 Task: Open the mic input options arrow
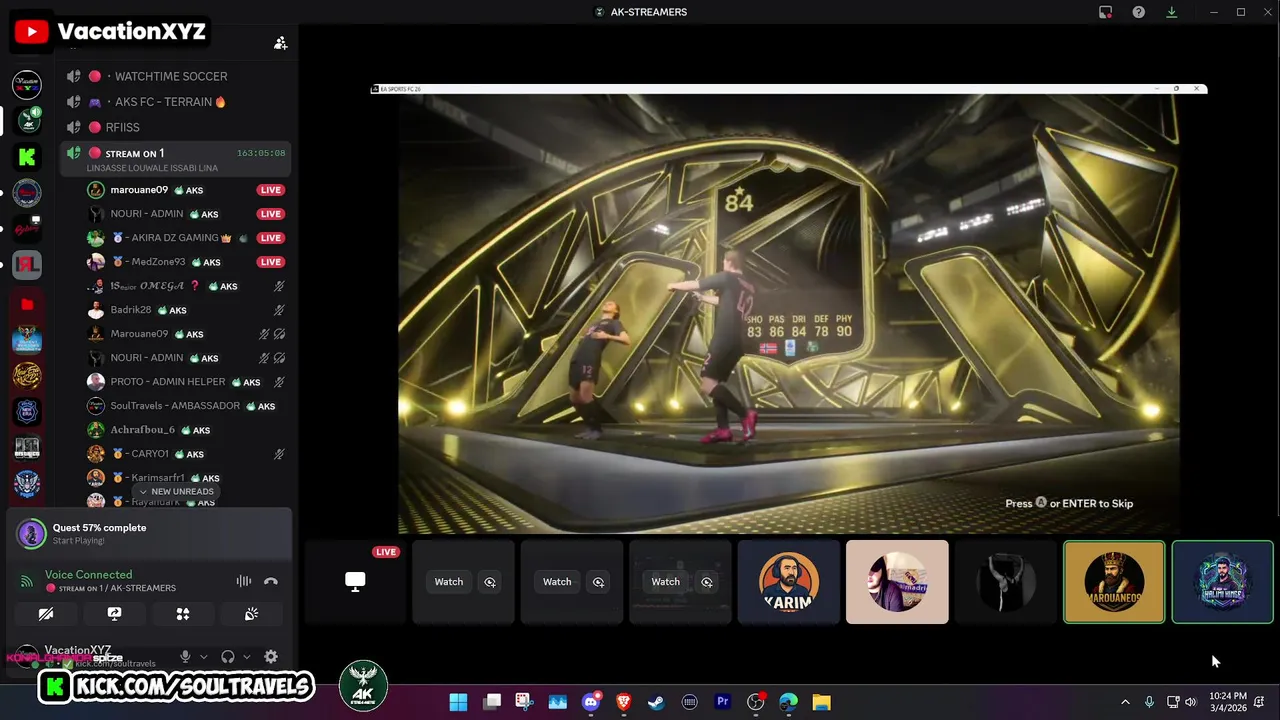(x=204, y=657)
